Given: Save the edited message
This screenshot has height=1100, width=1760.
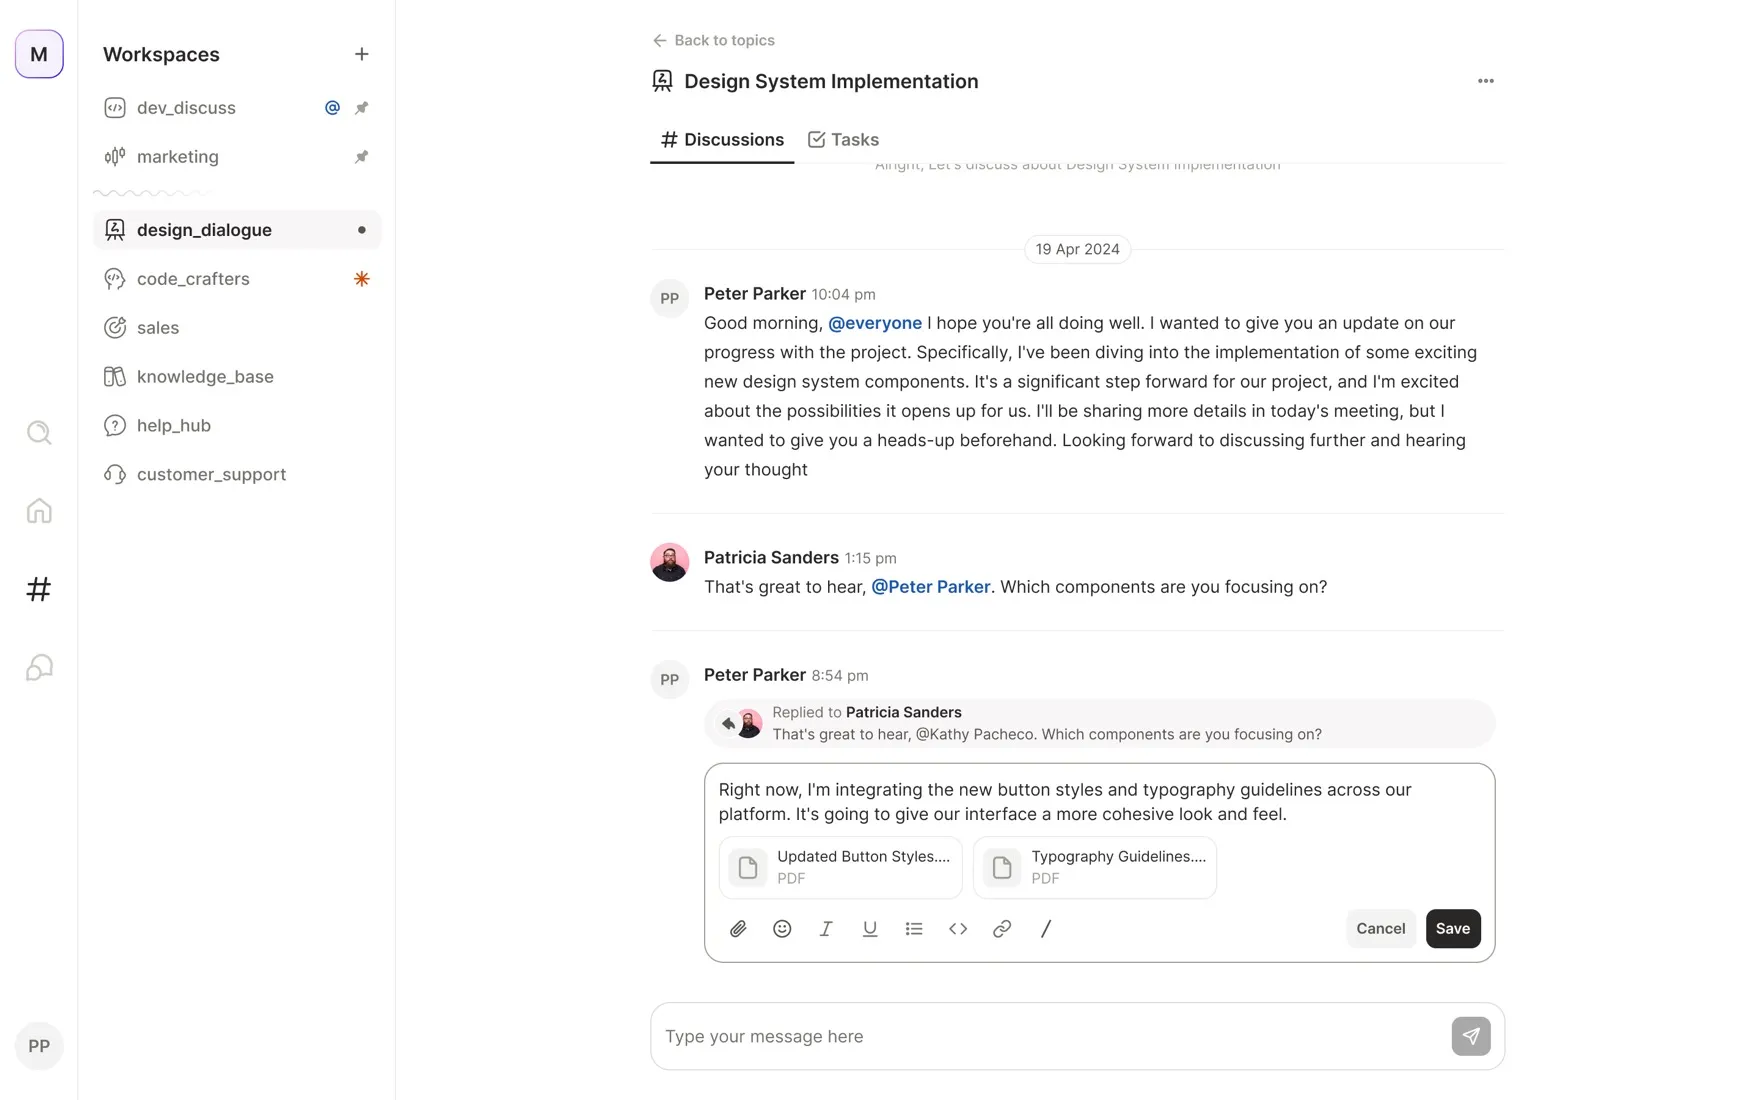Looking at the screenshot, I should [x=1453, y=929].
